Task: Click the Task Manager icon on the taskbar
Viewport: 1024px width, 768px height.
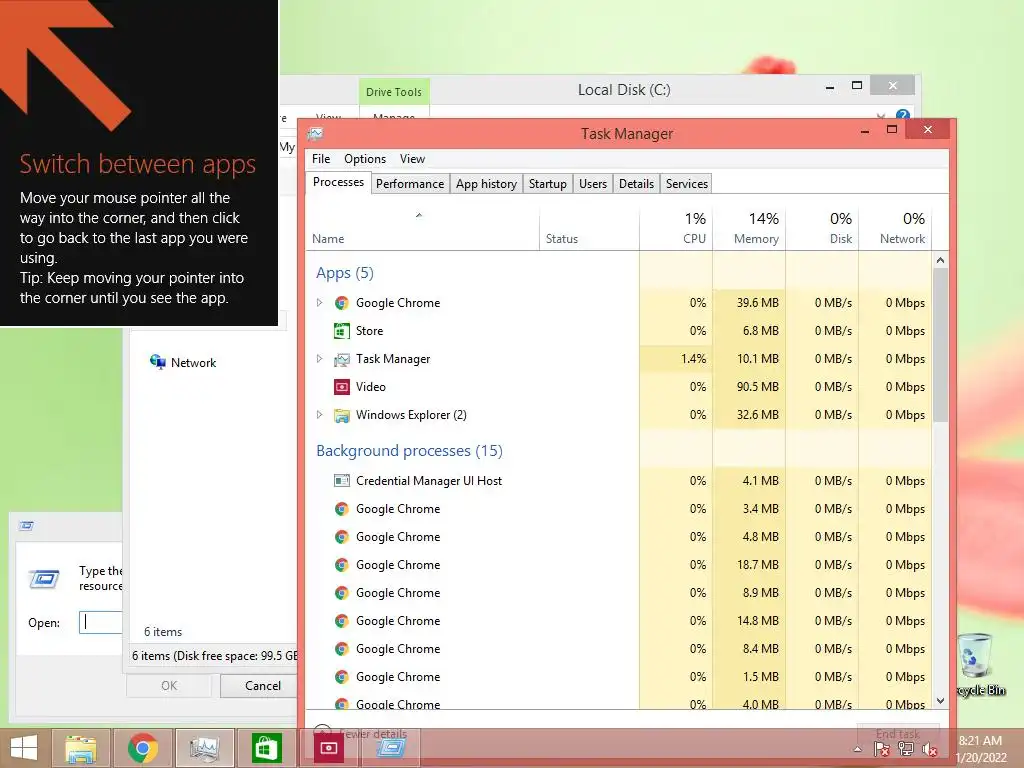Action: click(x=204, y=748)
